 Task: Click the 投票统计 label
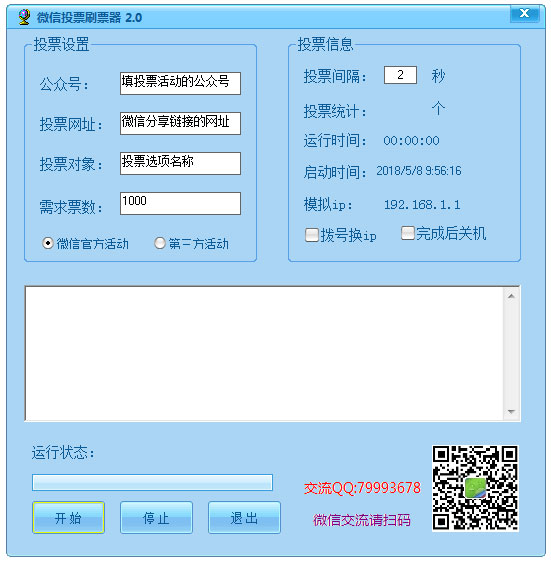tap(335, 111)
